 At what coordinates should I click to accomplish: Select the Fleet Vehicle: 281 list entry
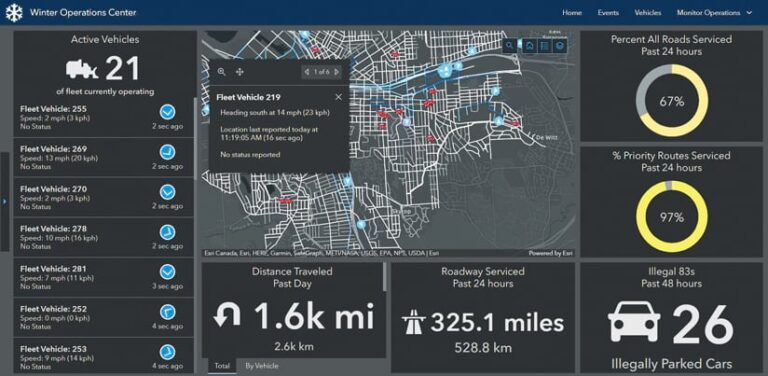[x=103, y=278]
